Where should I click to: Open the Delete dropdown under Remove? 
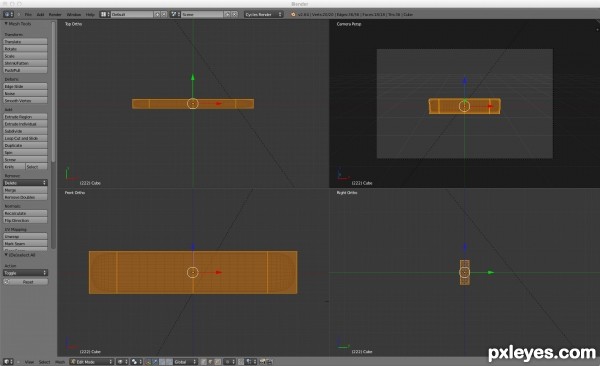(x=25, y=183)
